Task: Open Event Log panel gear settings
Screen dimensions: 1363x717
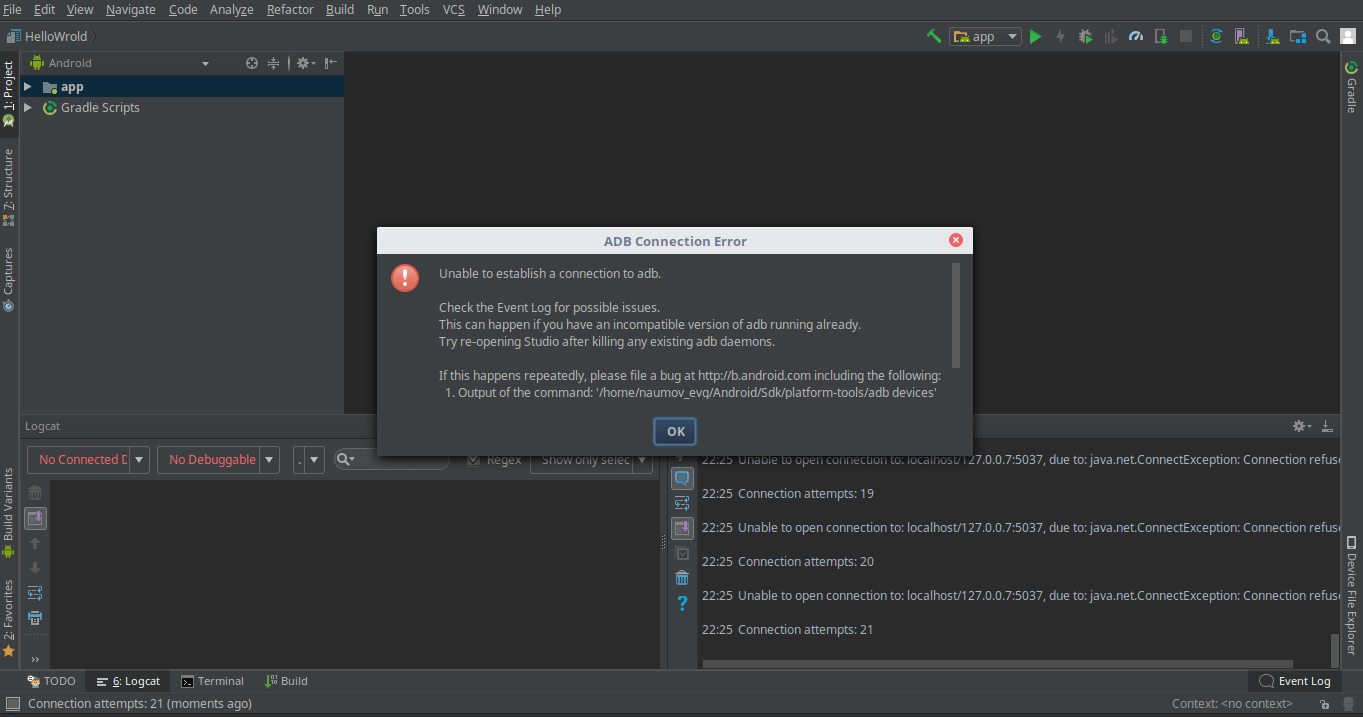Action: (1301, 426)
